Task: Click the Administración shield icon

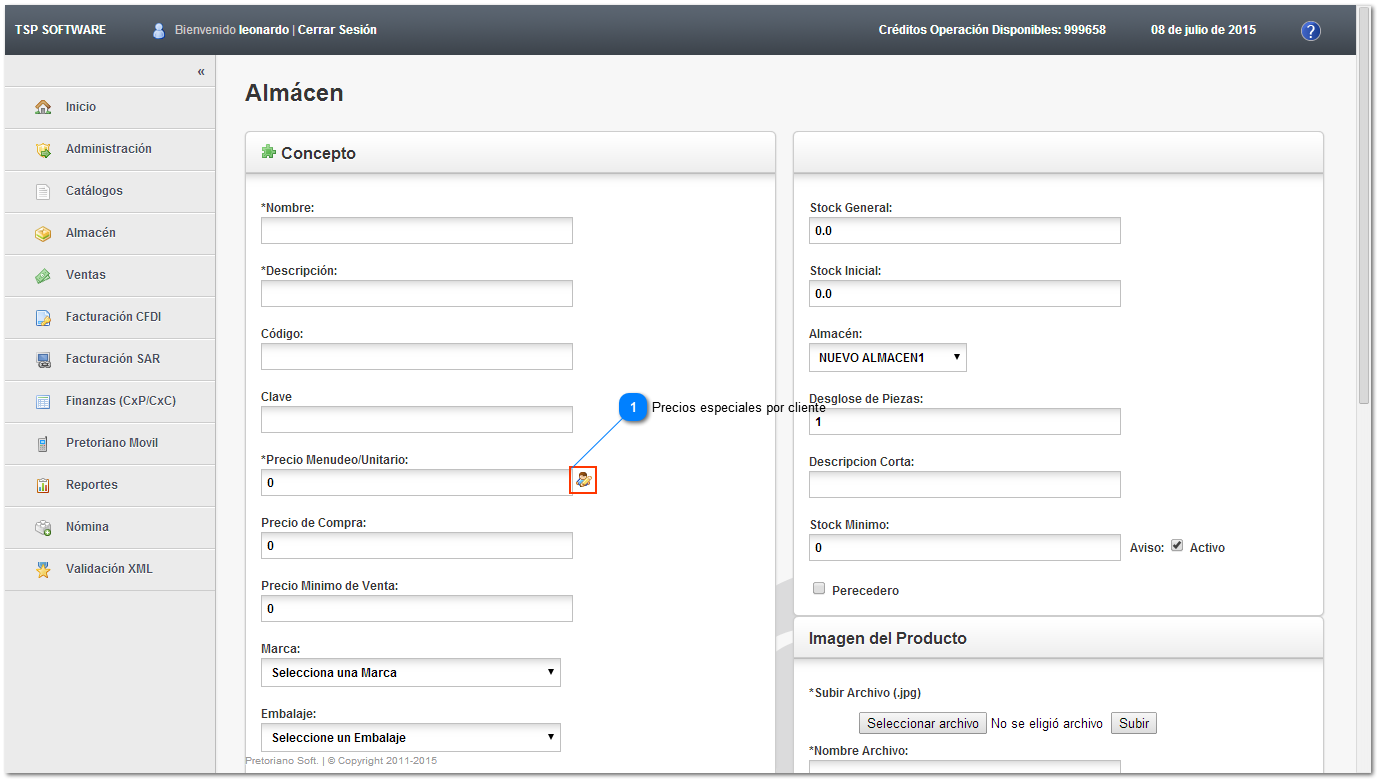Action: 43,149
